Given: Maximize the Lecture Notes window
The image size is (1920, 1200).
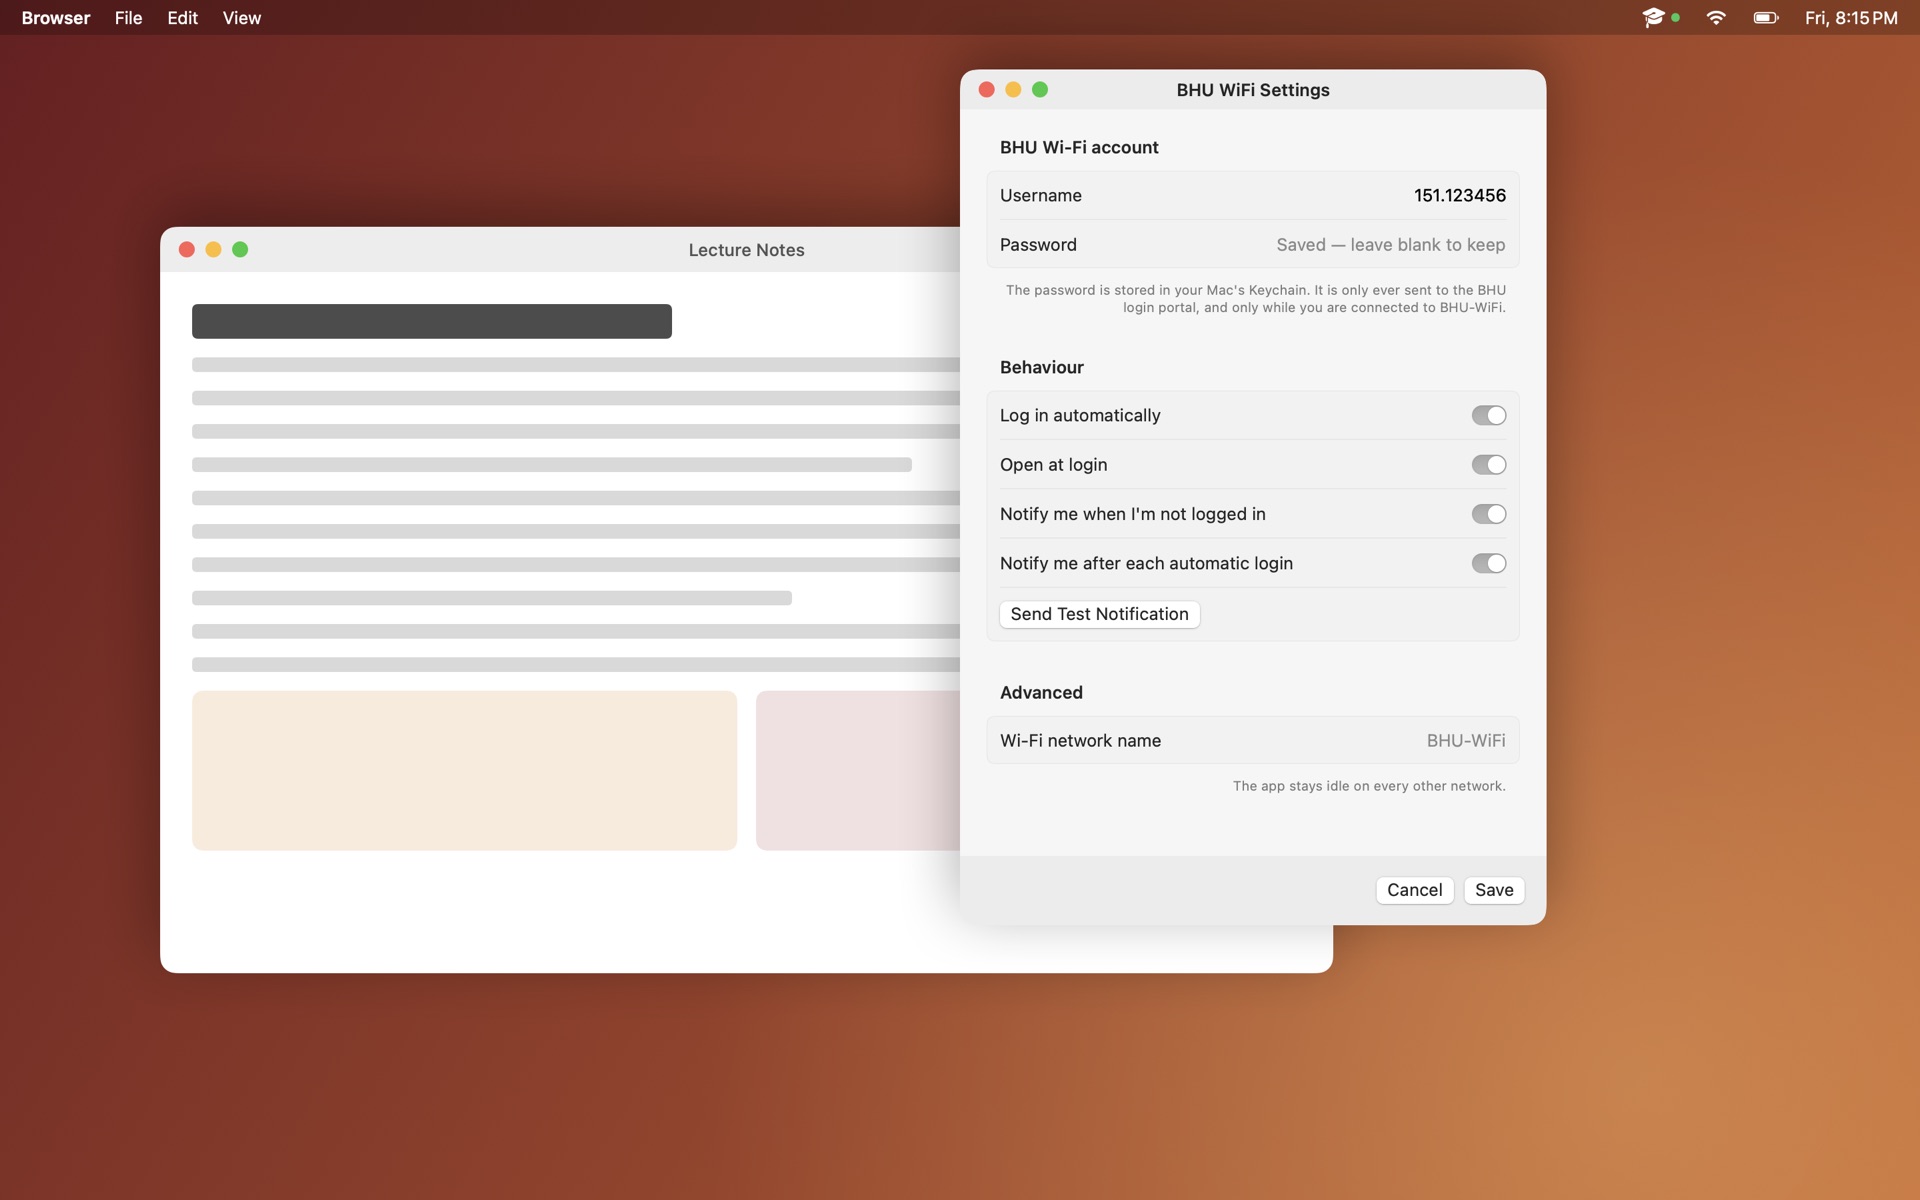Looking at the screenshot, I should point(240,249).
